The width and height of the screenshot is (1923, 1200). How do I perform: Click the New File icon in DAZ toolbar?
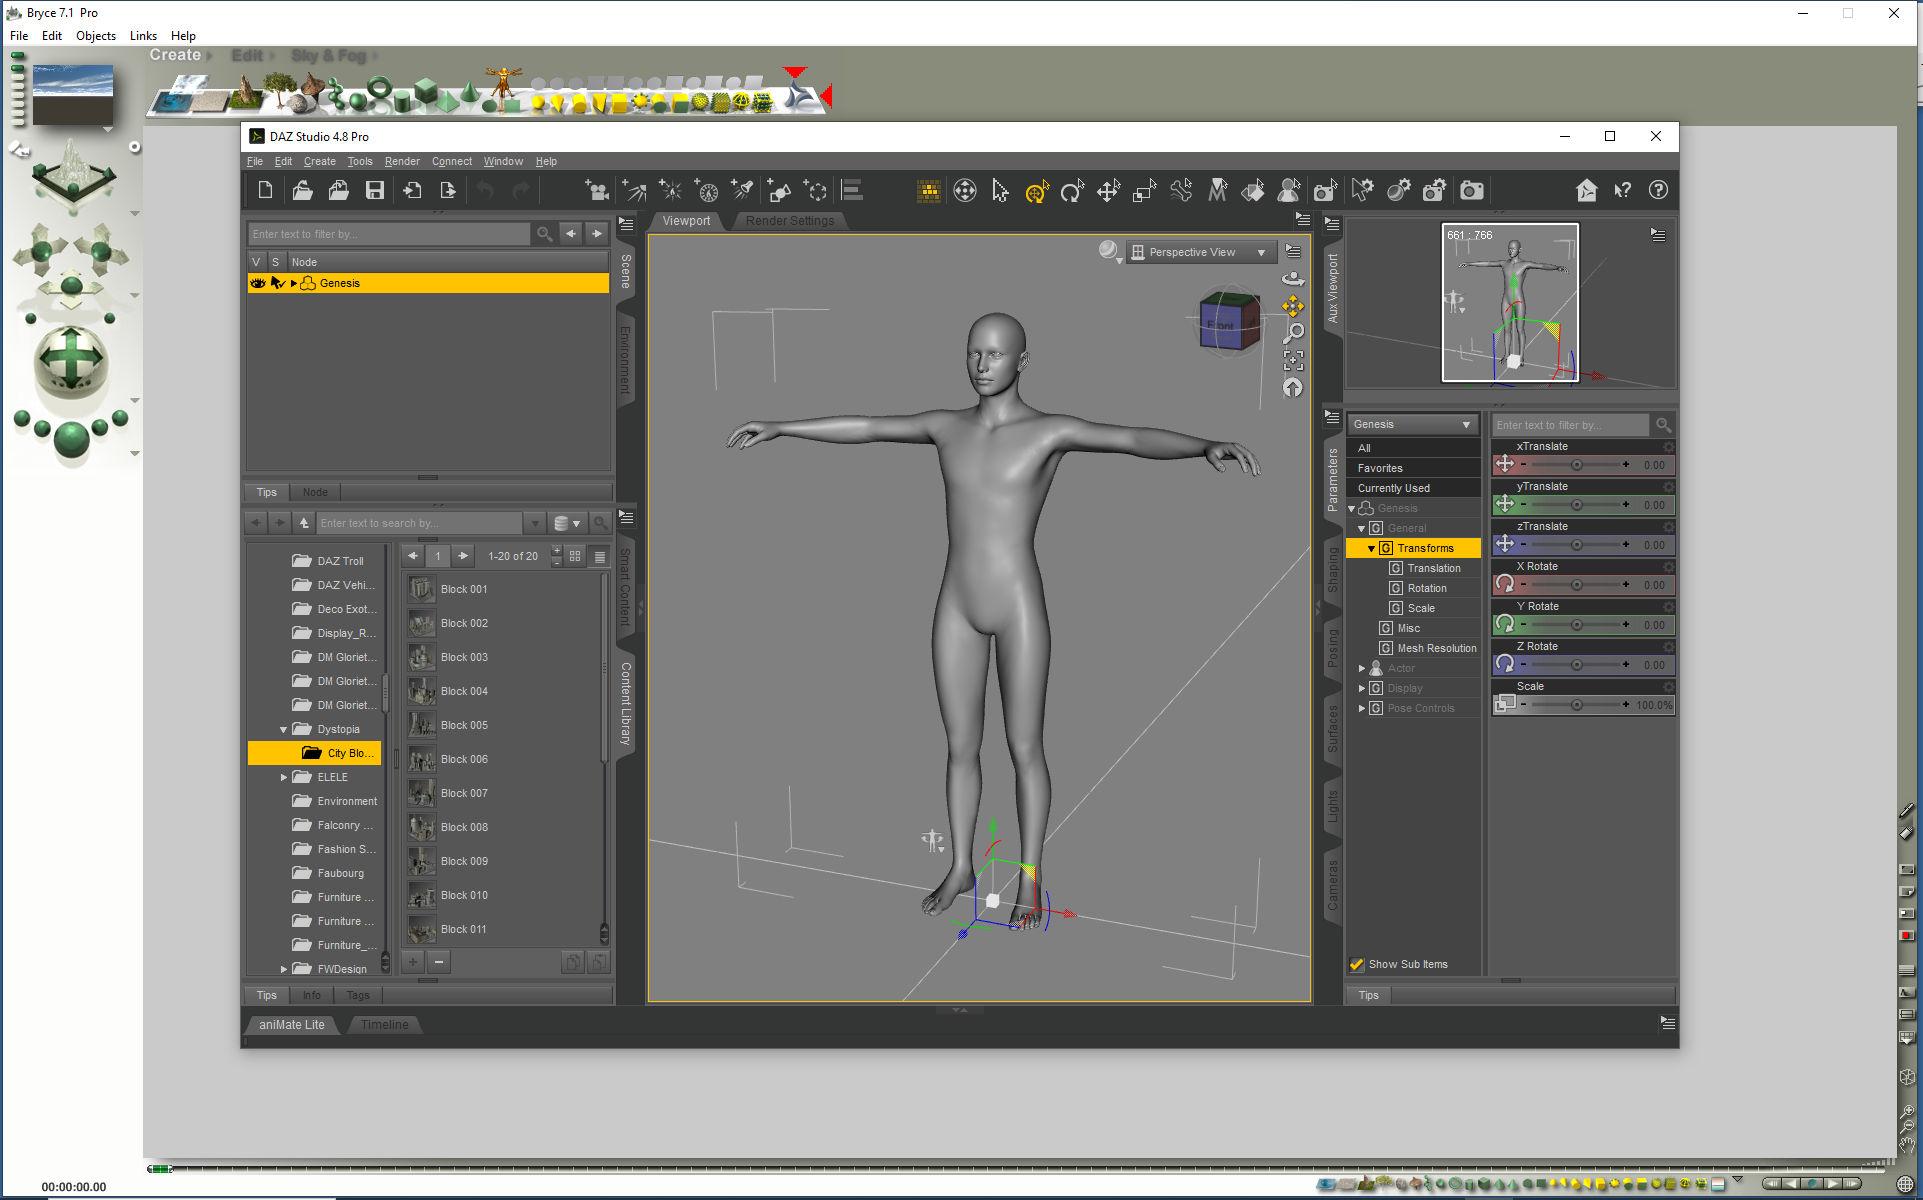265,190
